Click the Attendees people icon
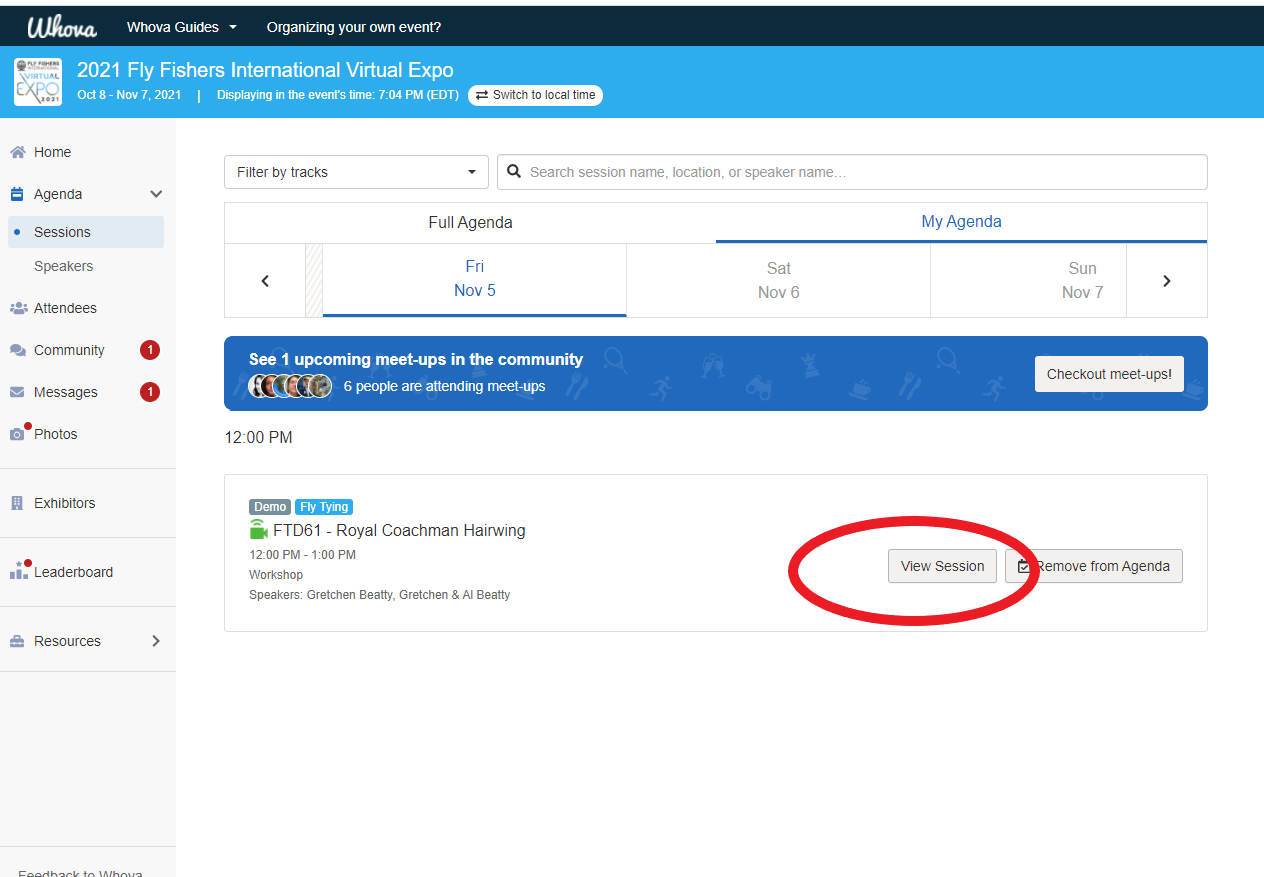1264x877 pixels. coord(18,308)
